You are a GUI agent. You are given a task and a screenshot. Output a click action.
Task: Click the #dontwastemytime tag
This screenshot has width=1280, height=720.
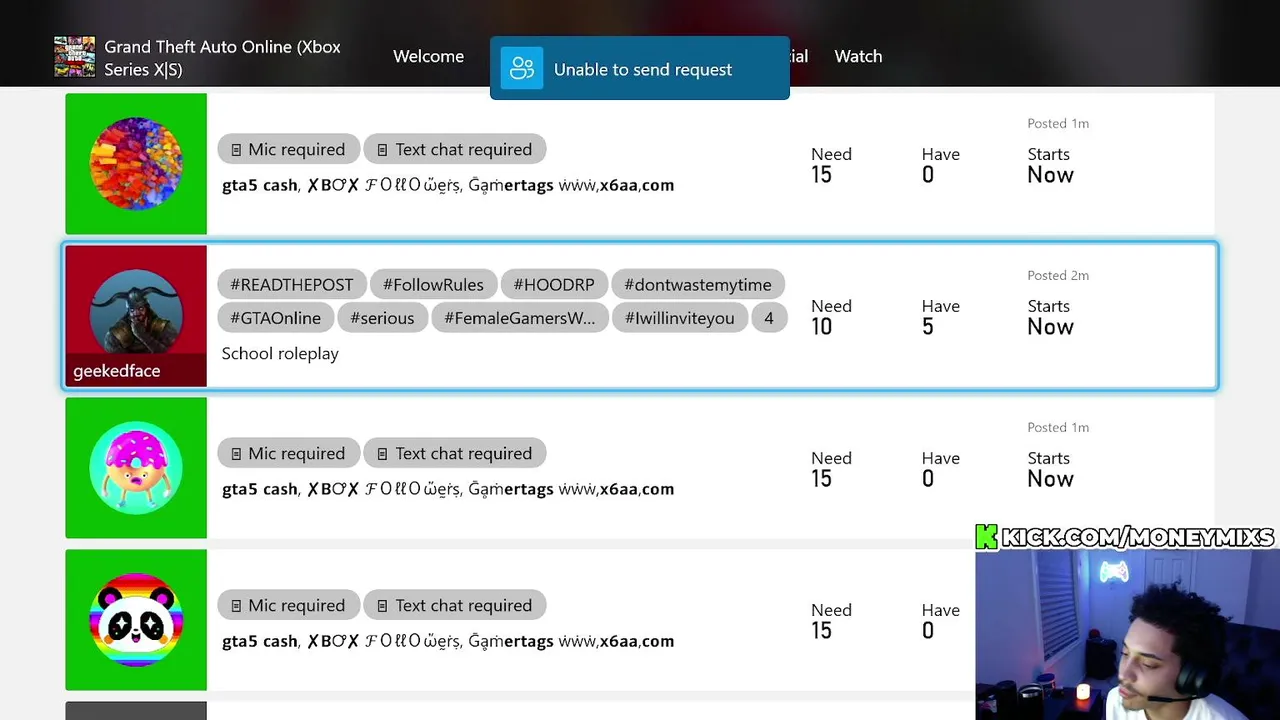point(698,284)
